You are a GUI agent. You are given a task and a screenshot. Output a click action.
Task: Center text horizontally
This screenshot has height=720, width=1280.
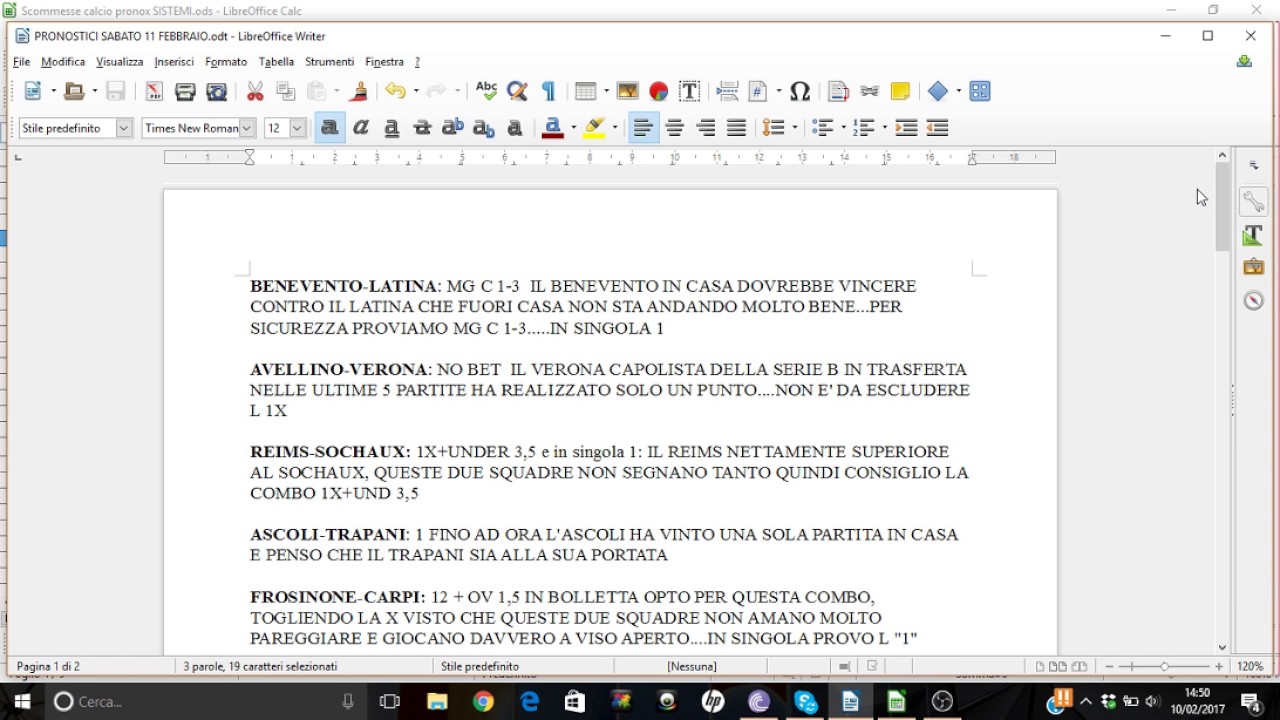675,128
